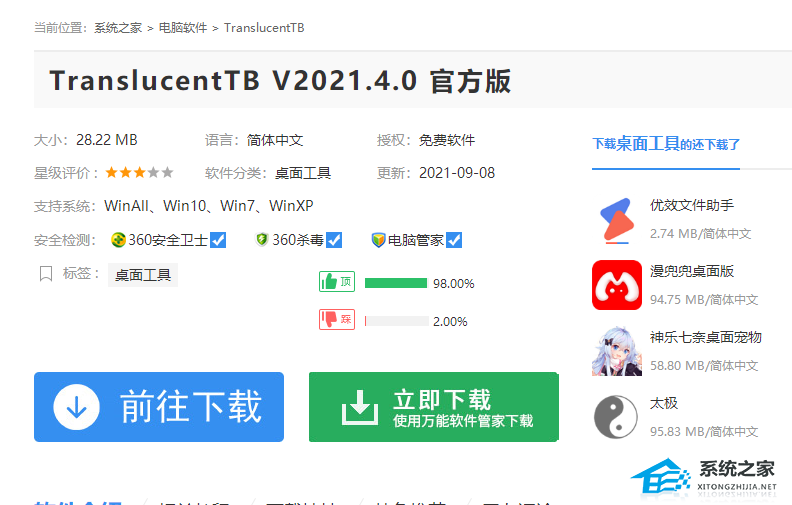
Task: Click the 360安全卫士 logo icon
Action: [x=118, y=240]
